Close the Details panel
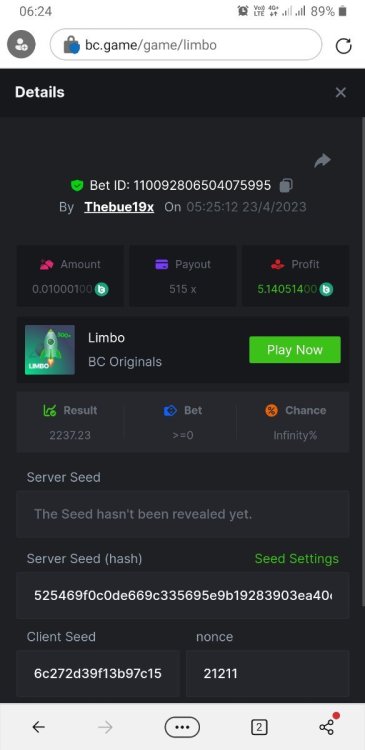The height and width of the screenshot is (750, 365). coord(341,92)
